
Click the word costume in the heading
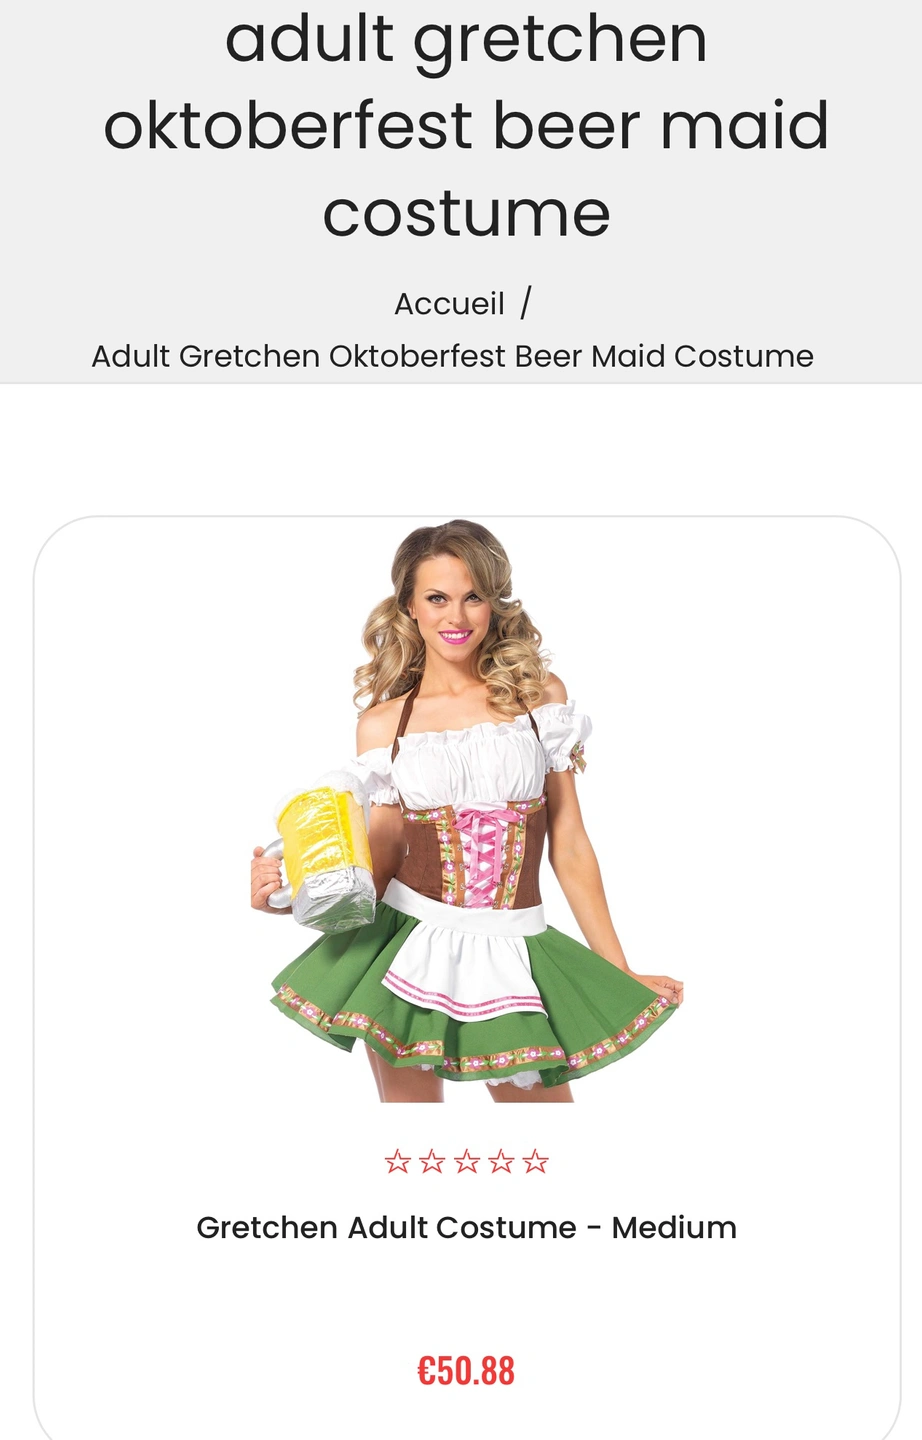click(466, 213)
